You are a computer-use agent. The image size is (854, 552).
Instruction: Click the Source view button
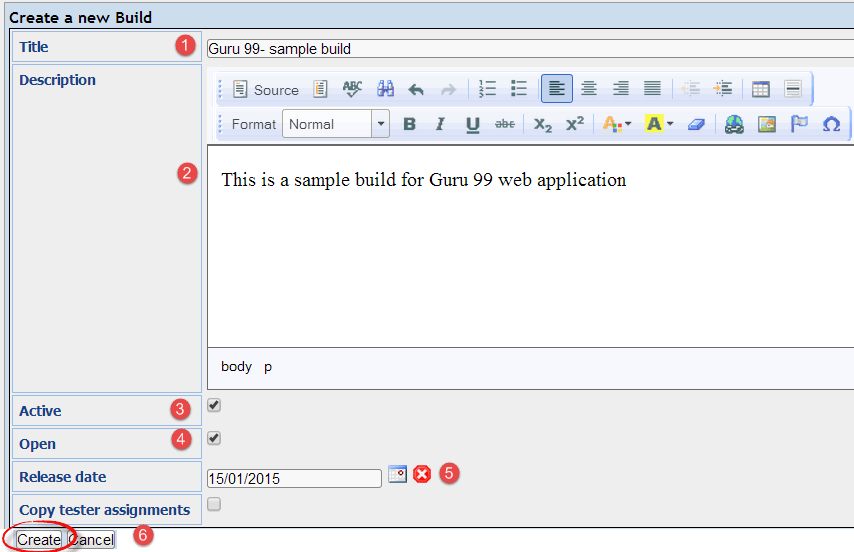click(x=265, y=89)
